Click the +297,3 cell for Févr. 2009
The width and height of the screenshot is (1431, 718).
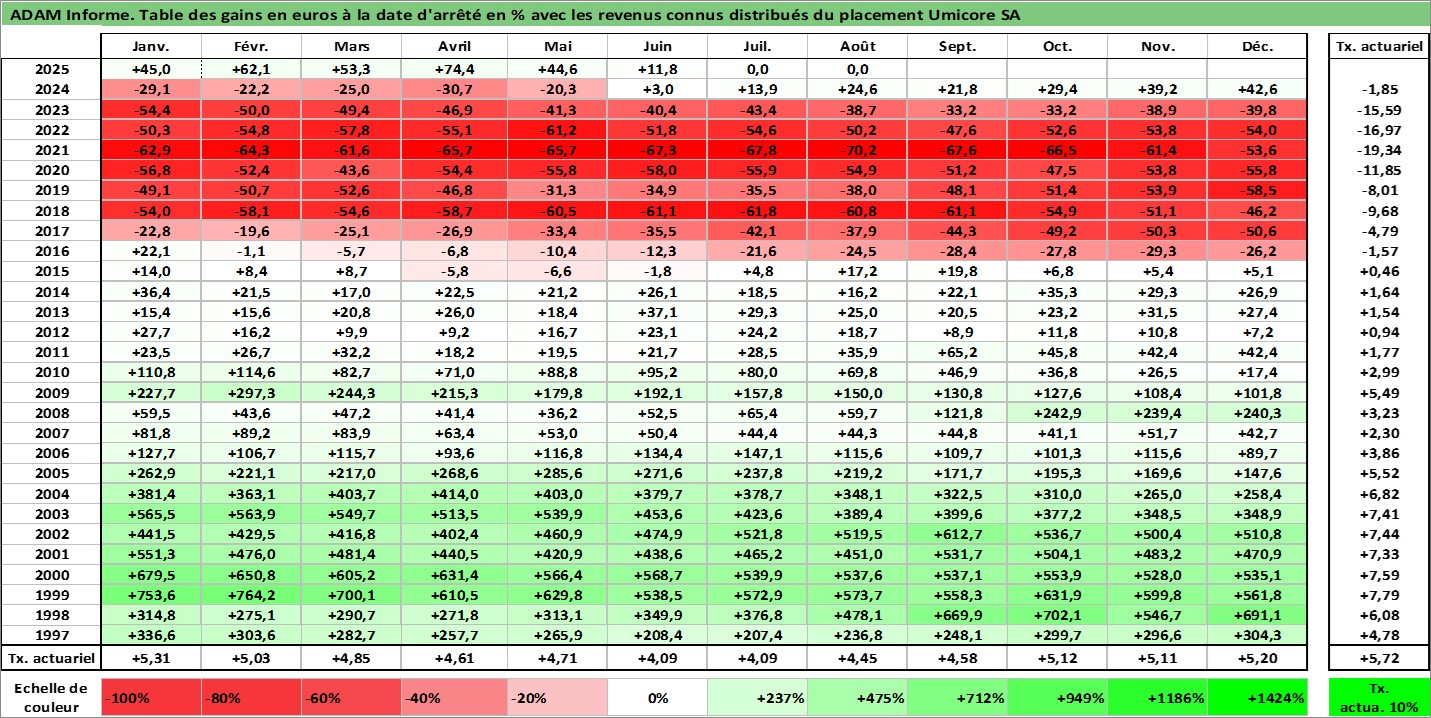point(251,392)
